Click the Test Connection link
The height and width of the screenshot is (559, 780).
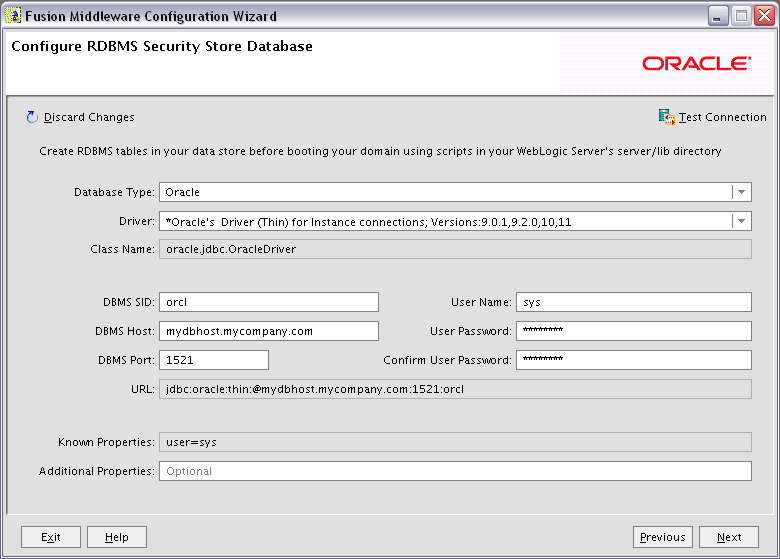pyautogui.click(x=722, y=117)
